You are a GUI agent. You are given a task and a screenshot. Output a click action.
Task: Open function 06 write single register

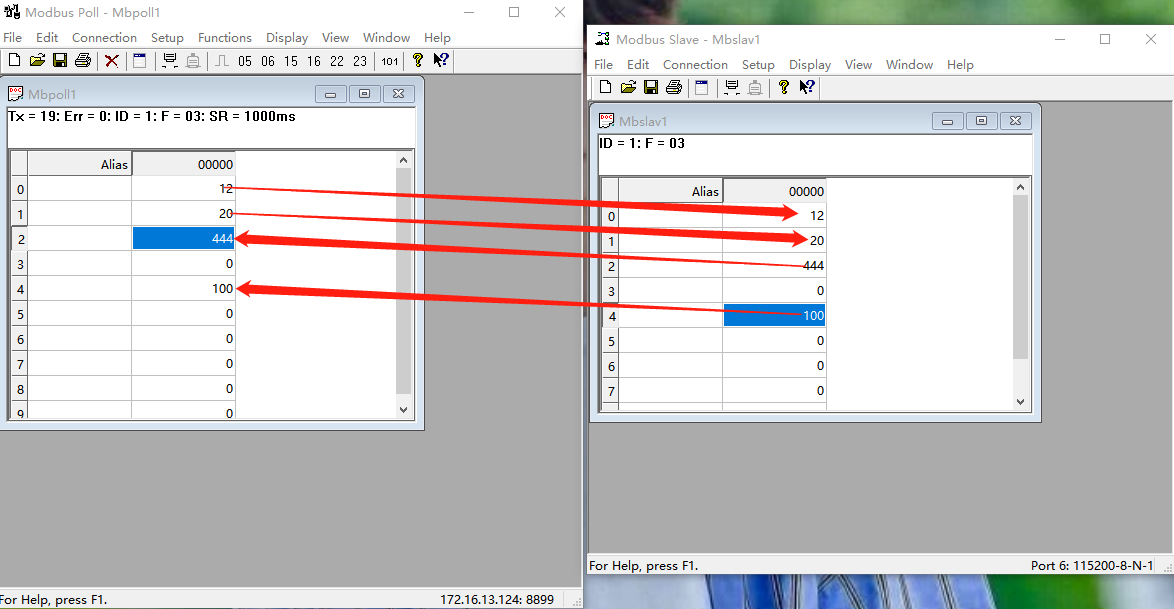click(x=268, y=61)
